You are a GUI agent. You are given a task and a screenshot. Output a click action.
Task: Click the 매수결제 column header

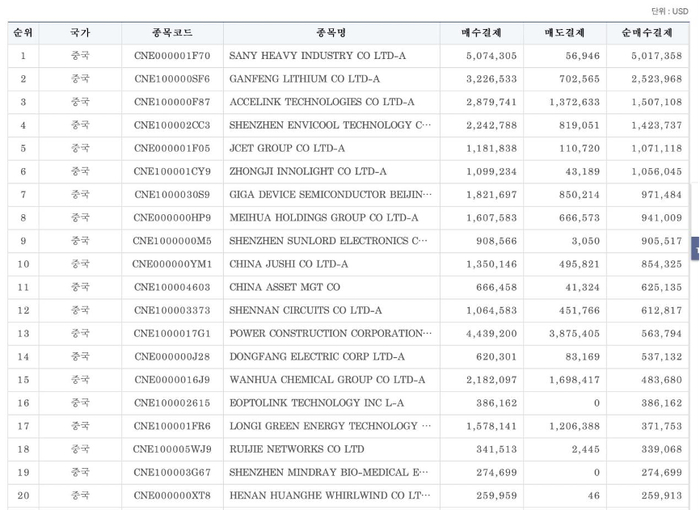(x=481, y=33)
